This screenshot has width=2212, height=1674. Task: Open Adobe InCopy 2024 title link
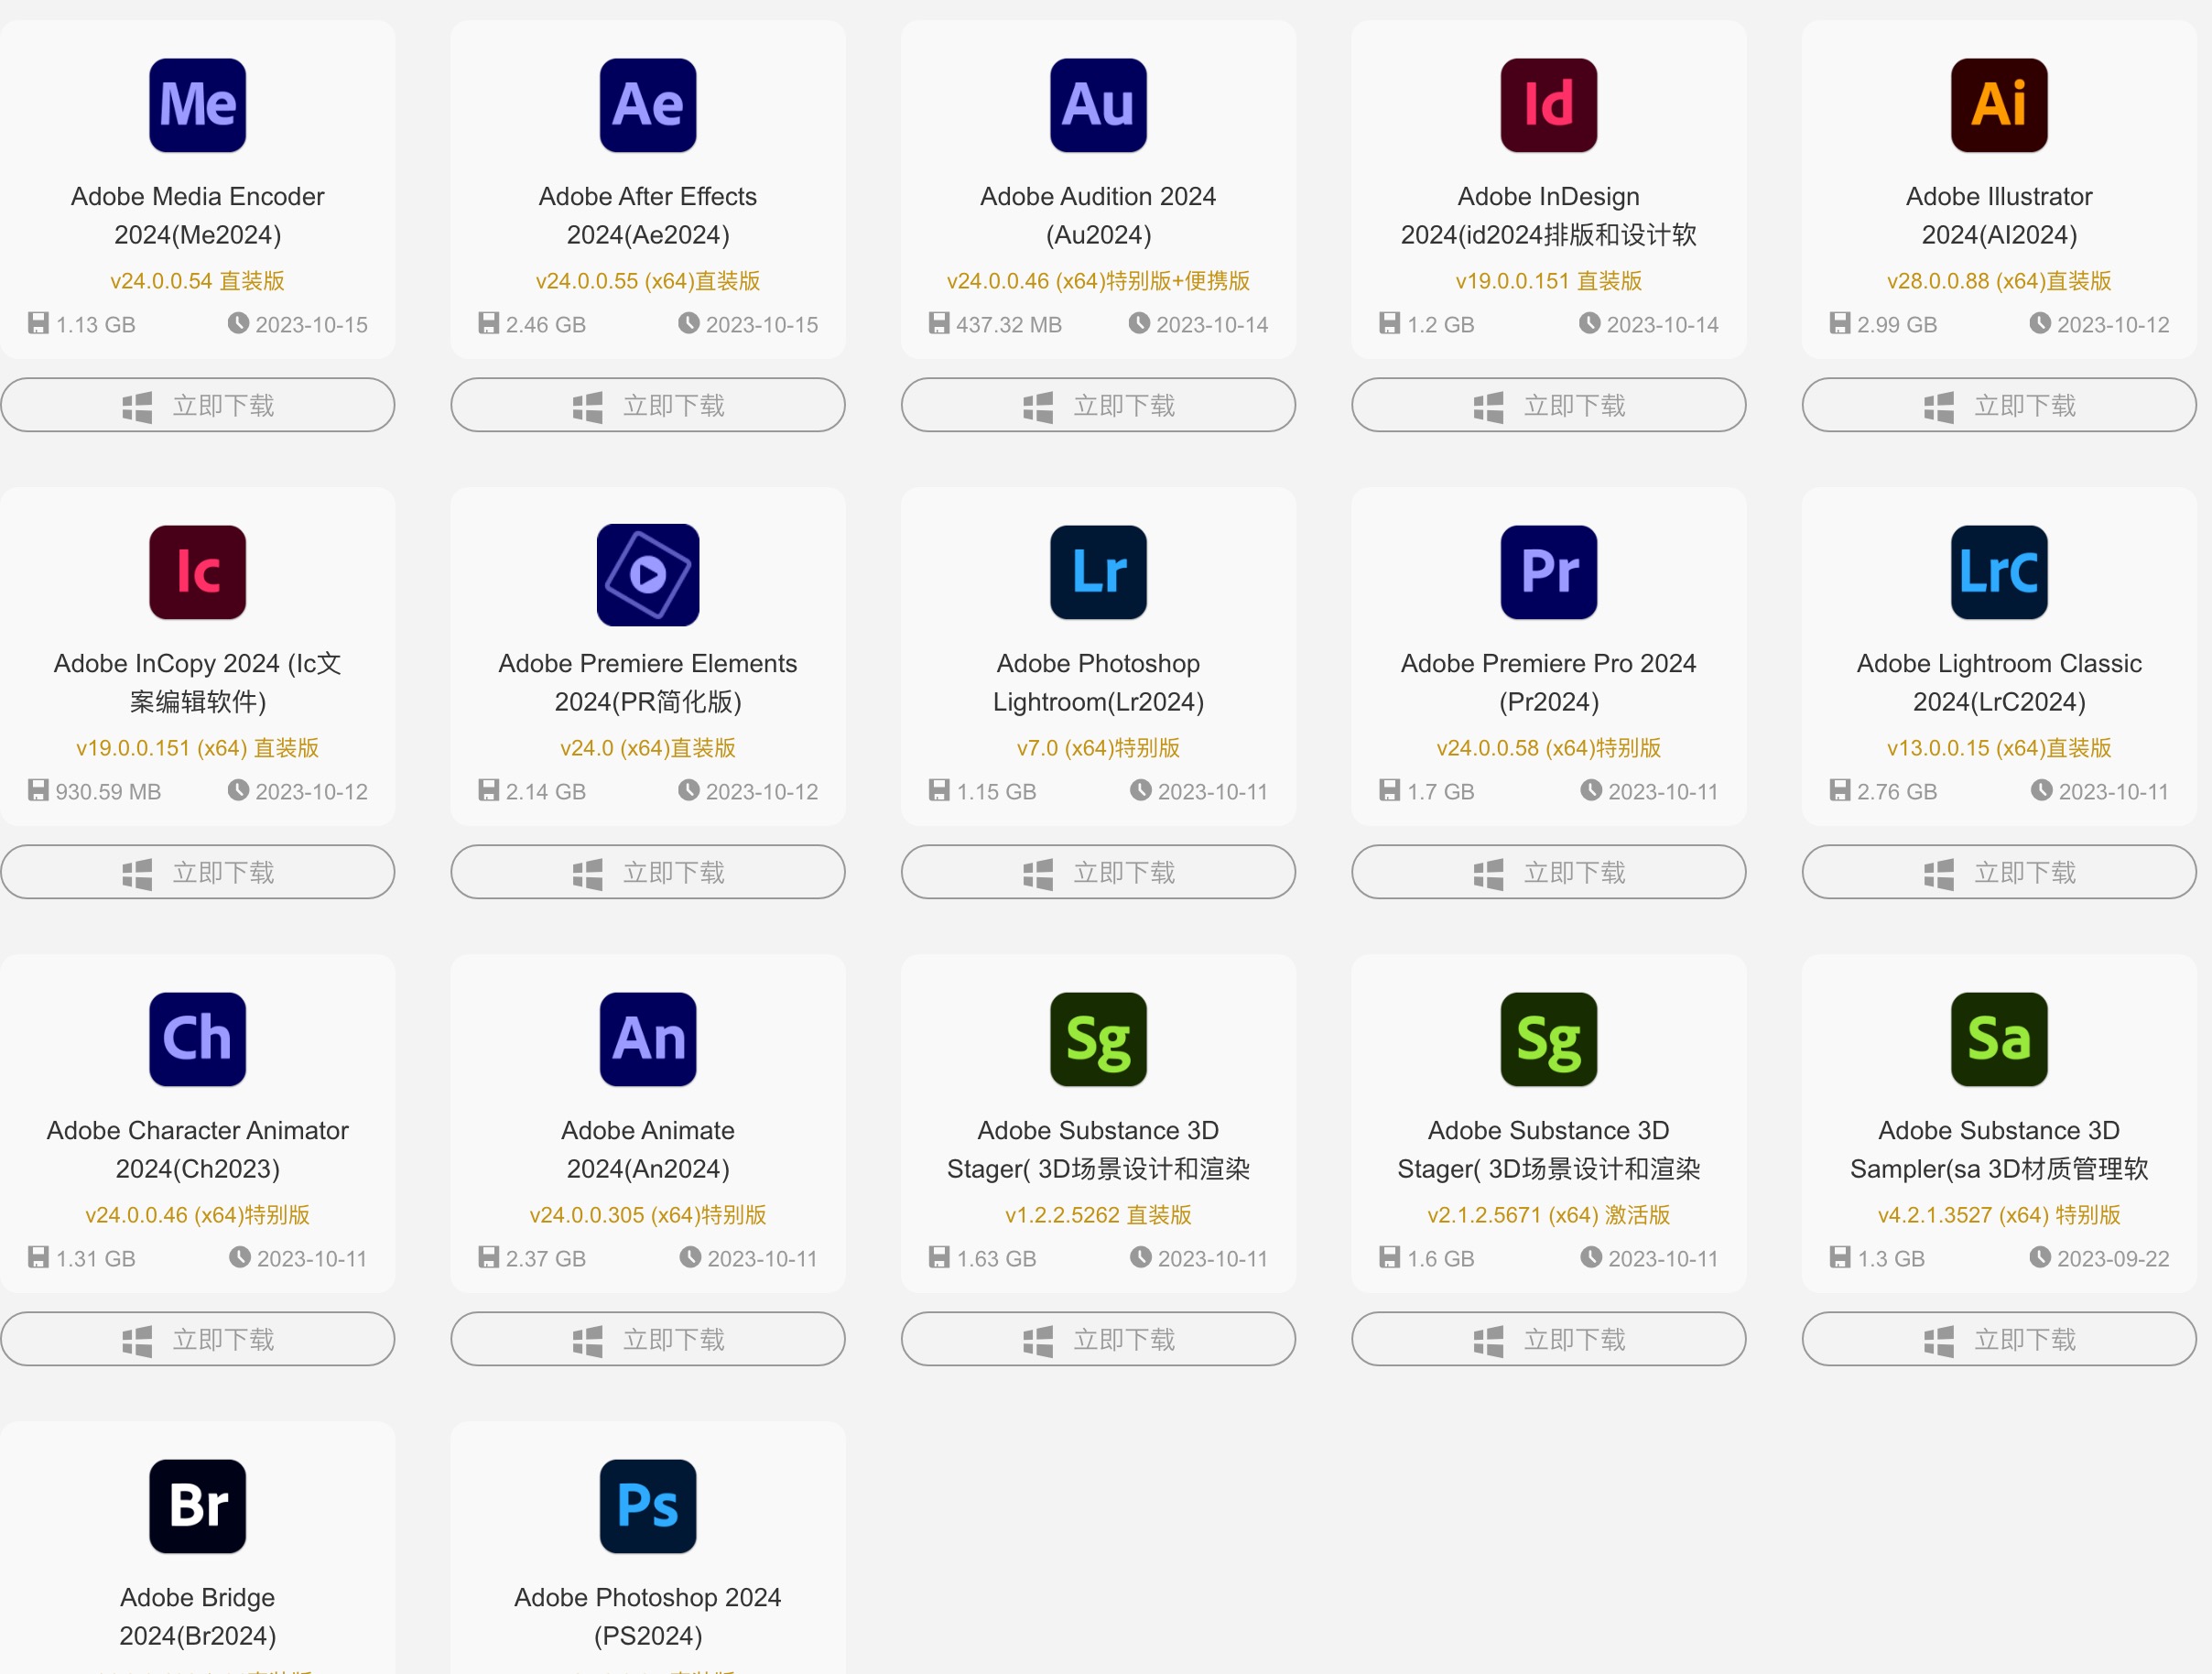[197, 682]
